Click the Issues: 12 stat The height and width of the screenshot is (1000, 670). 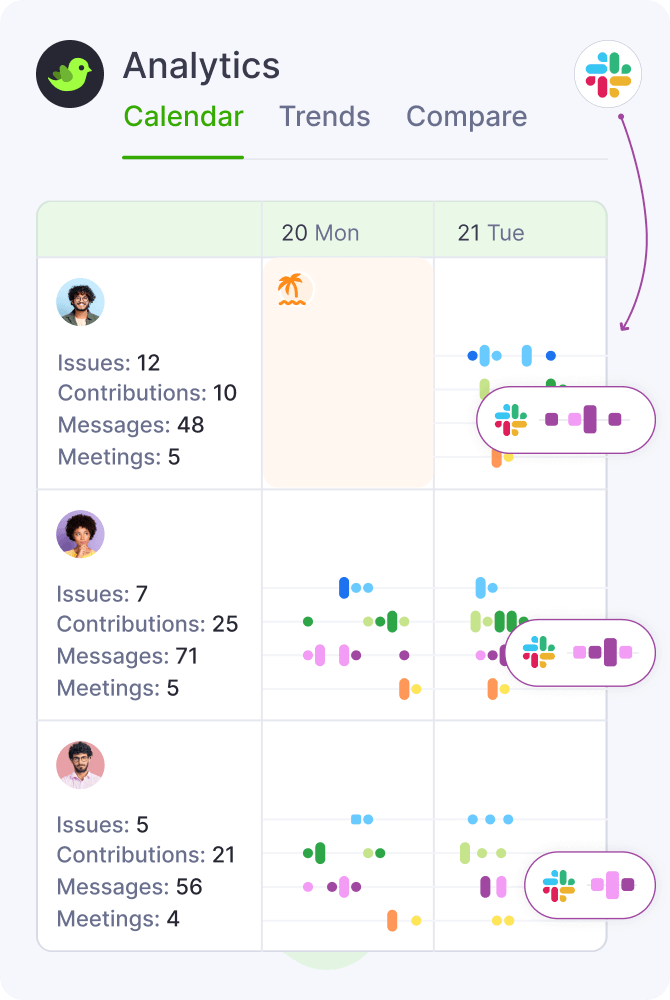pyautogui.click(x=108, y=363)
